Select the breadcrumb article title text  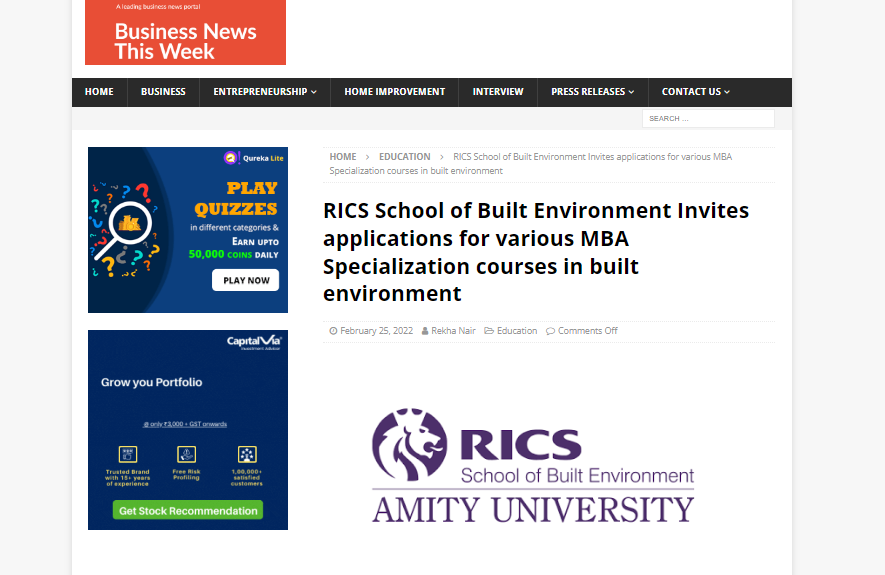click(x=531, y=164)
